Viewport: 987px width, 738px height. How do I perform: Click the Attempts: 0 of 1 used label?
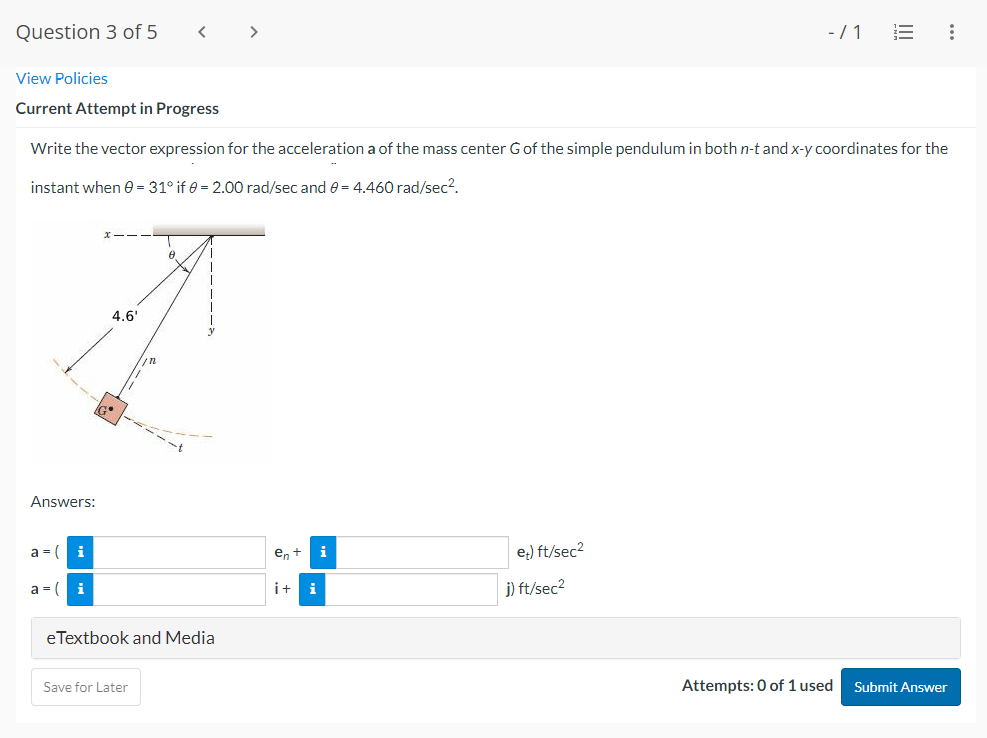pyautogui.click(x=755, y=686)
